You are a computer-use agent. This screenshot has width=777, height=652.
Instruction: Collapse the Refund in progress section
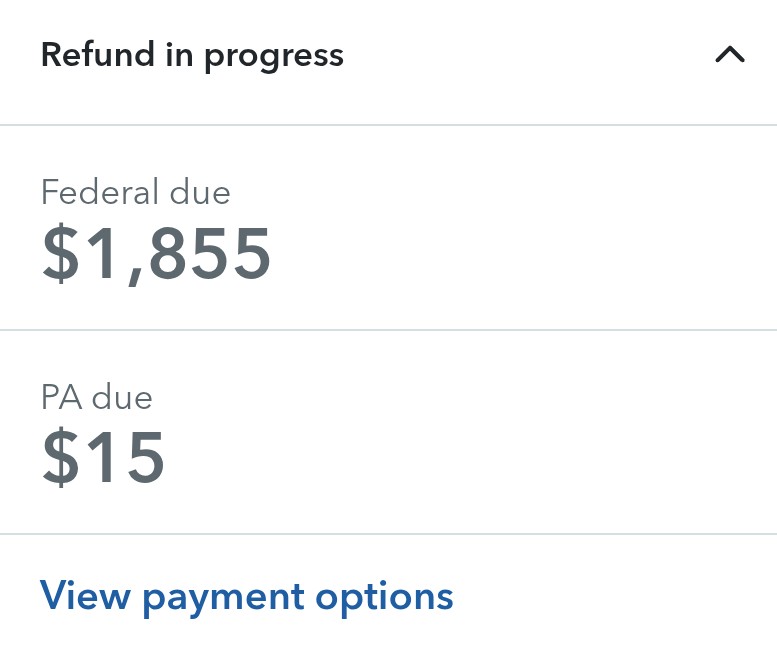coord(730,55)
